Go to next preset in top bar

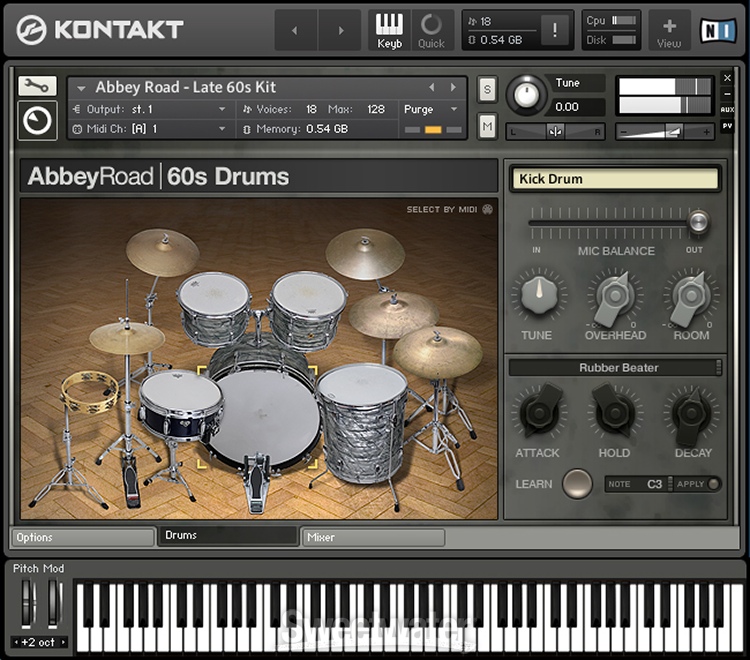[340, 30]
